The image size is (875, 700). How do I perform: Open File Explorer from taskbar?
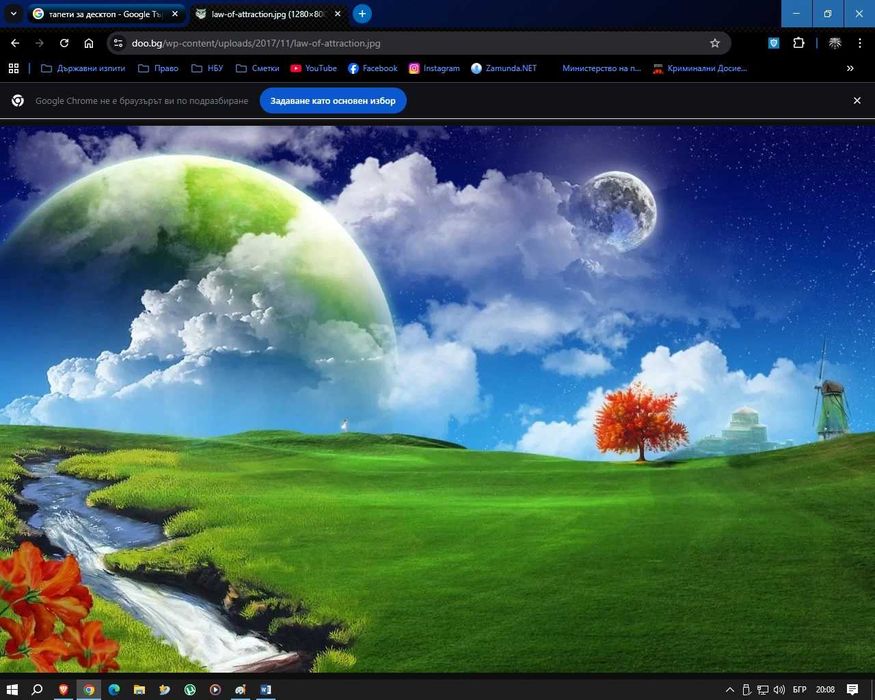point(140,689)
